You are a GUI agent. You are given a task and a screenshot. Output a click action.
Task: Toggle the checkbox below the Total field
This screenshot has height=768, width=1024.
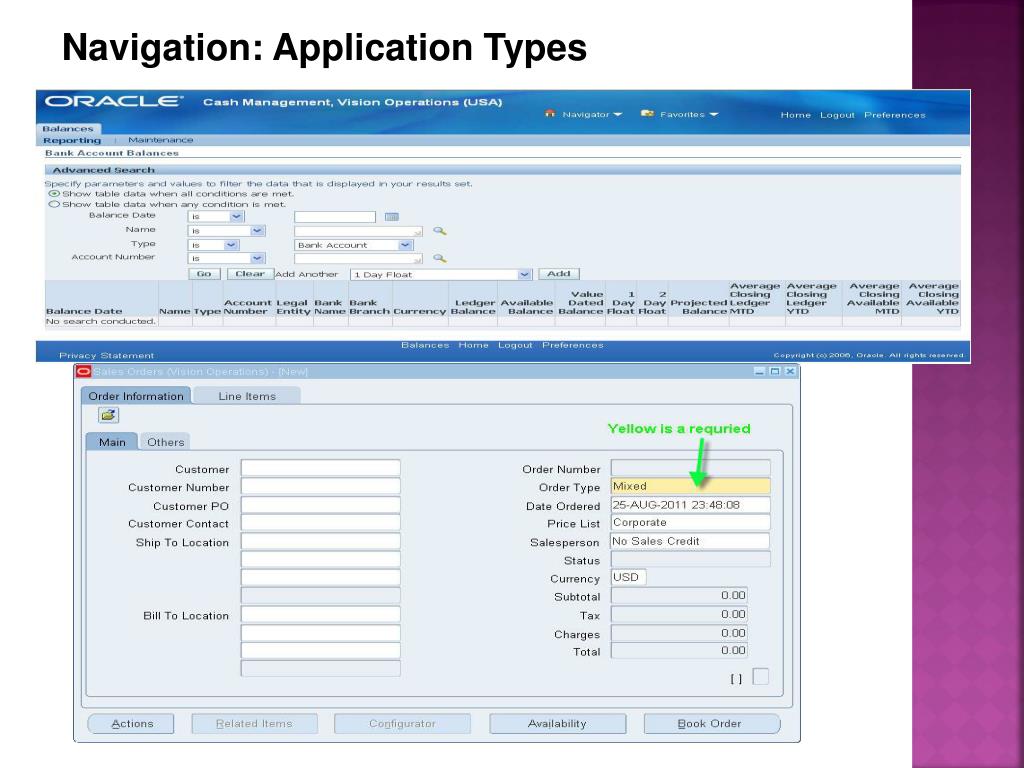point(760,677)
